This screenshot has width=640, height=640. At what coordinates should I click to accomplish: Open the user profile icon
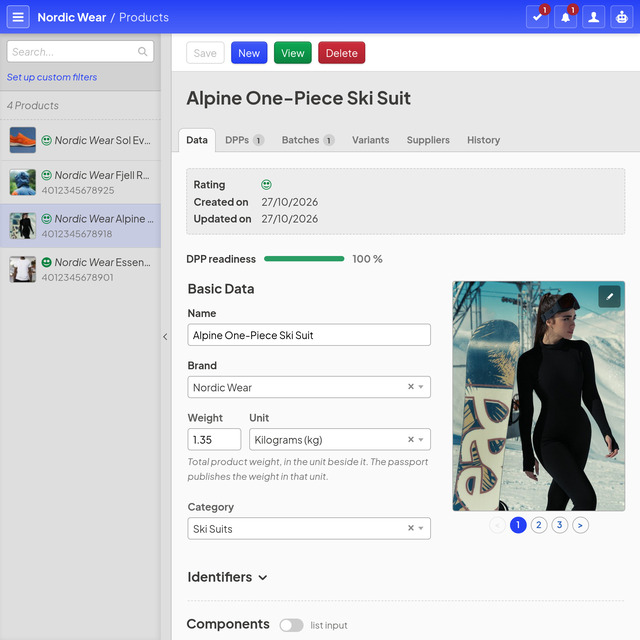(x=593, y=17)
